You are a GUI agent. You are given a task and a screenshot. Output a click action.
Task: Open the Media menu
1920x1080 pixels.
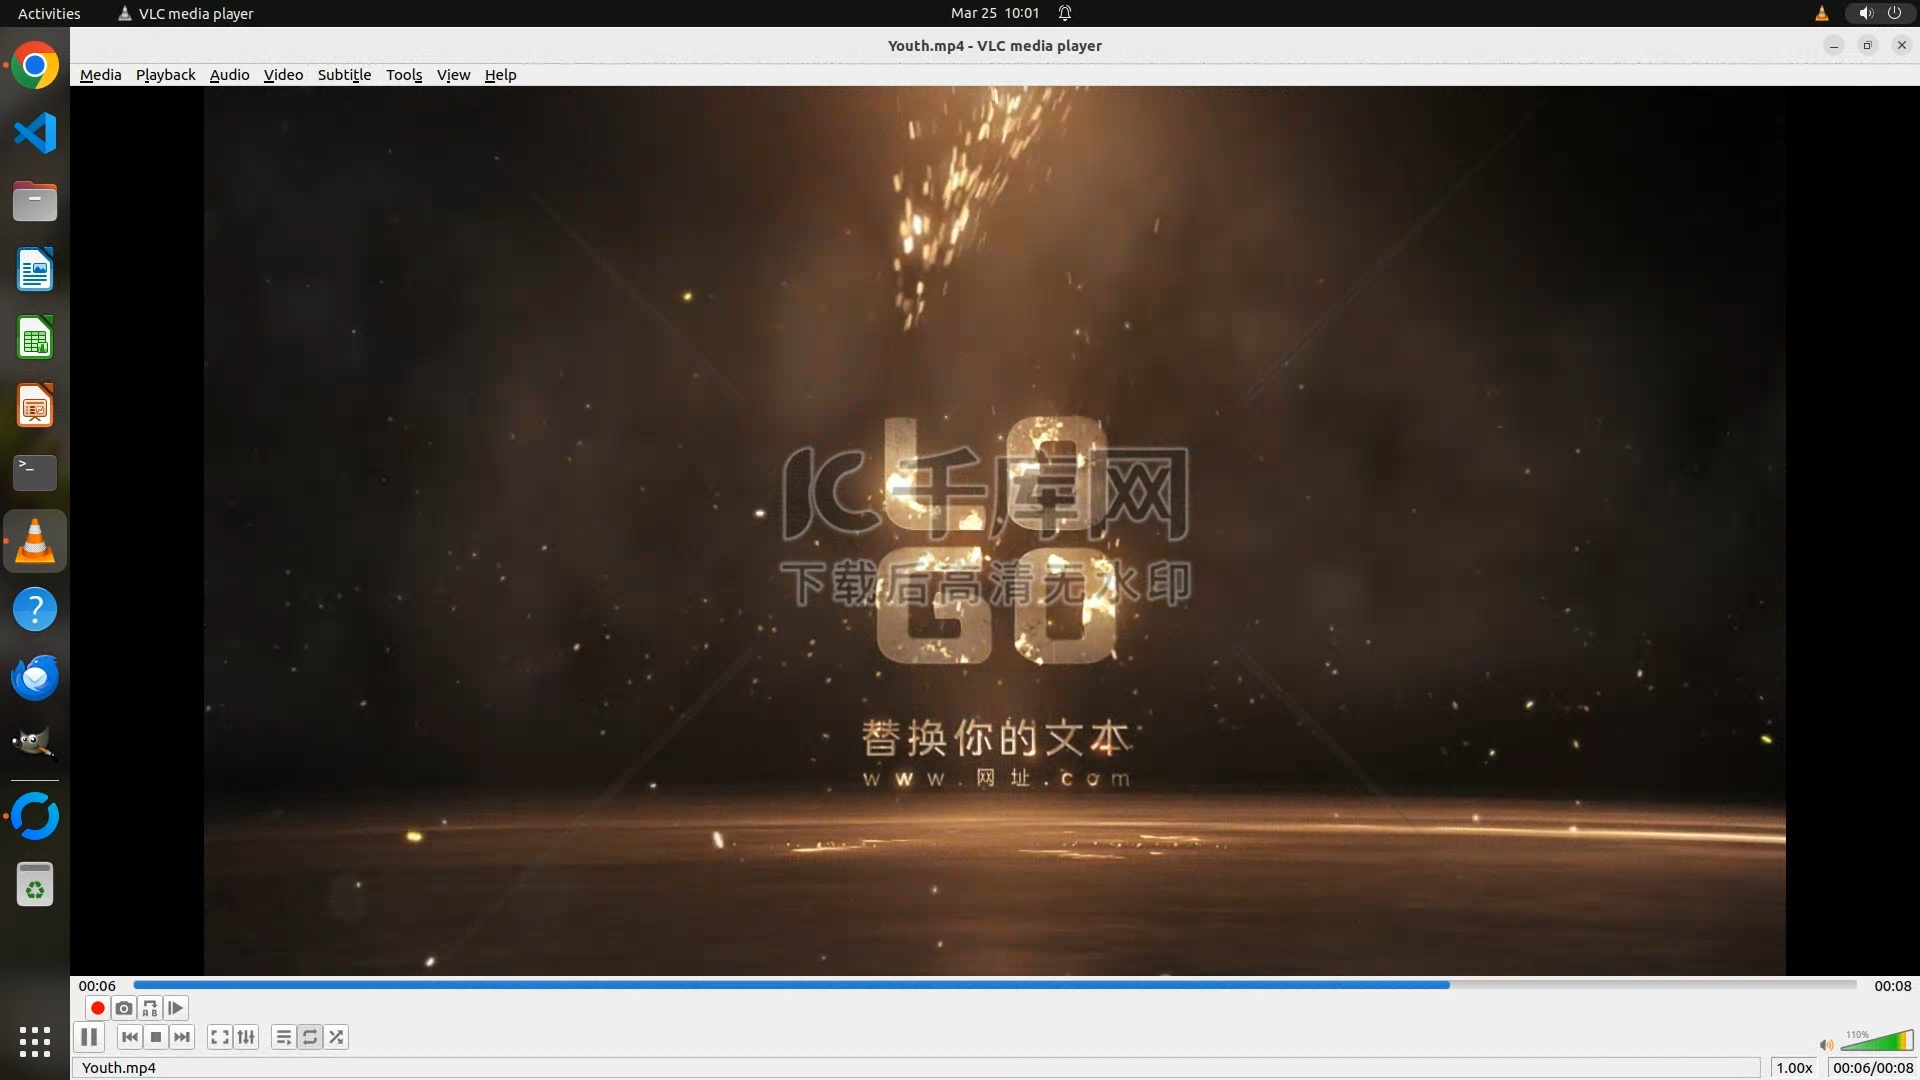(100, 75)
